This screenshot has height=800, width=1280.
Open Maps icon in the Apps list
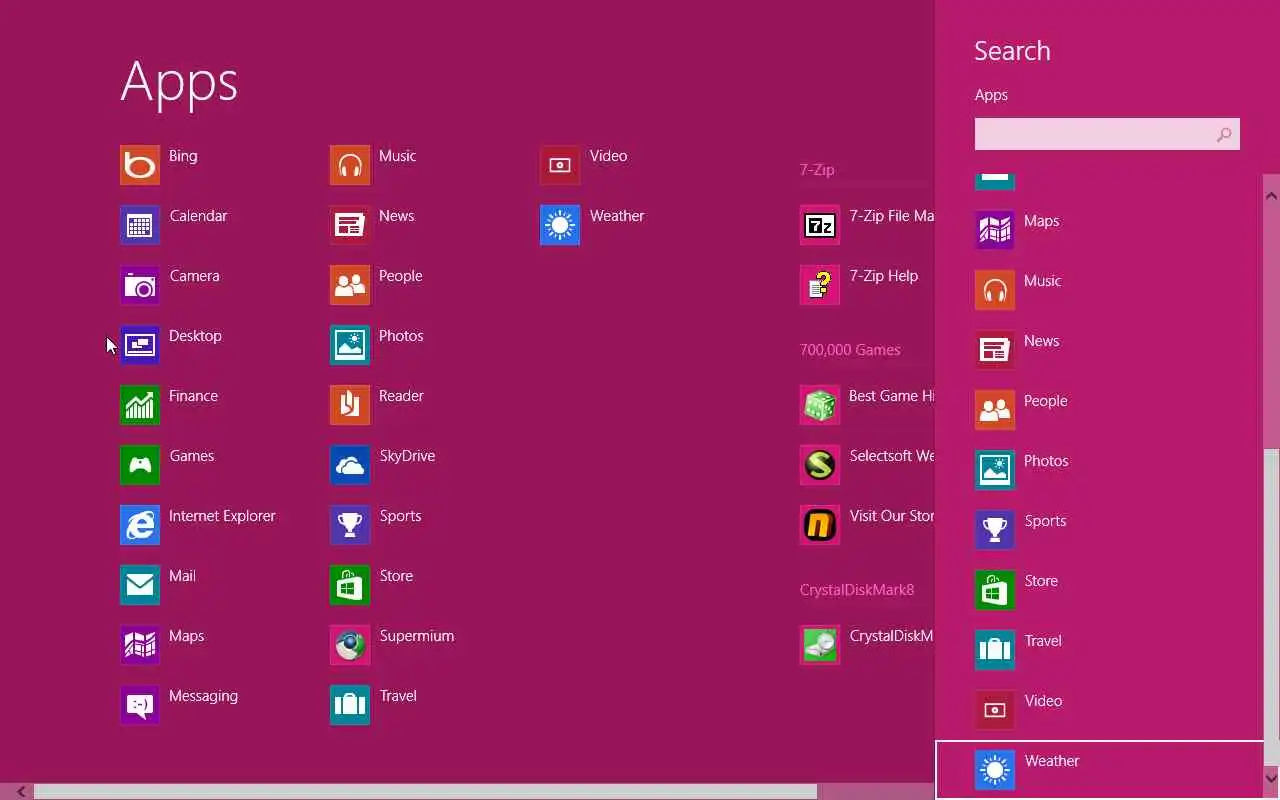tap(140, 645)
